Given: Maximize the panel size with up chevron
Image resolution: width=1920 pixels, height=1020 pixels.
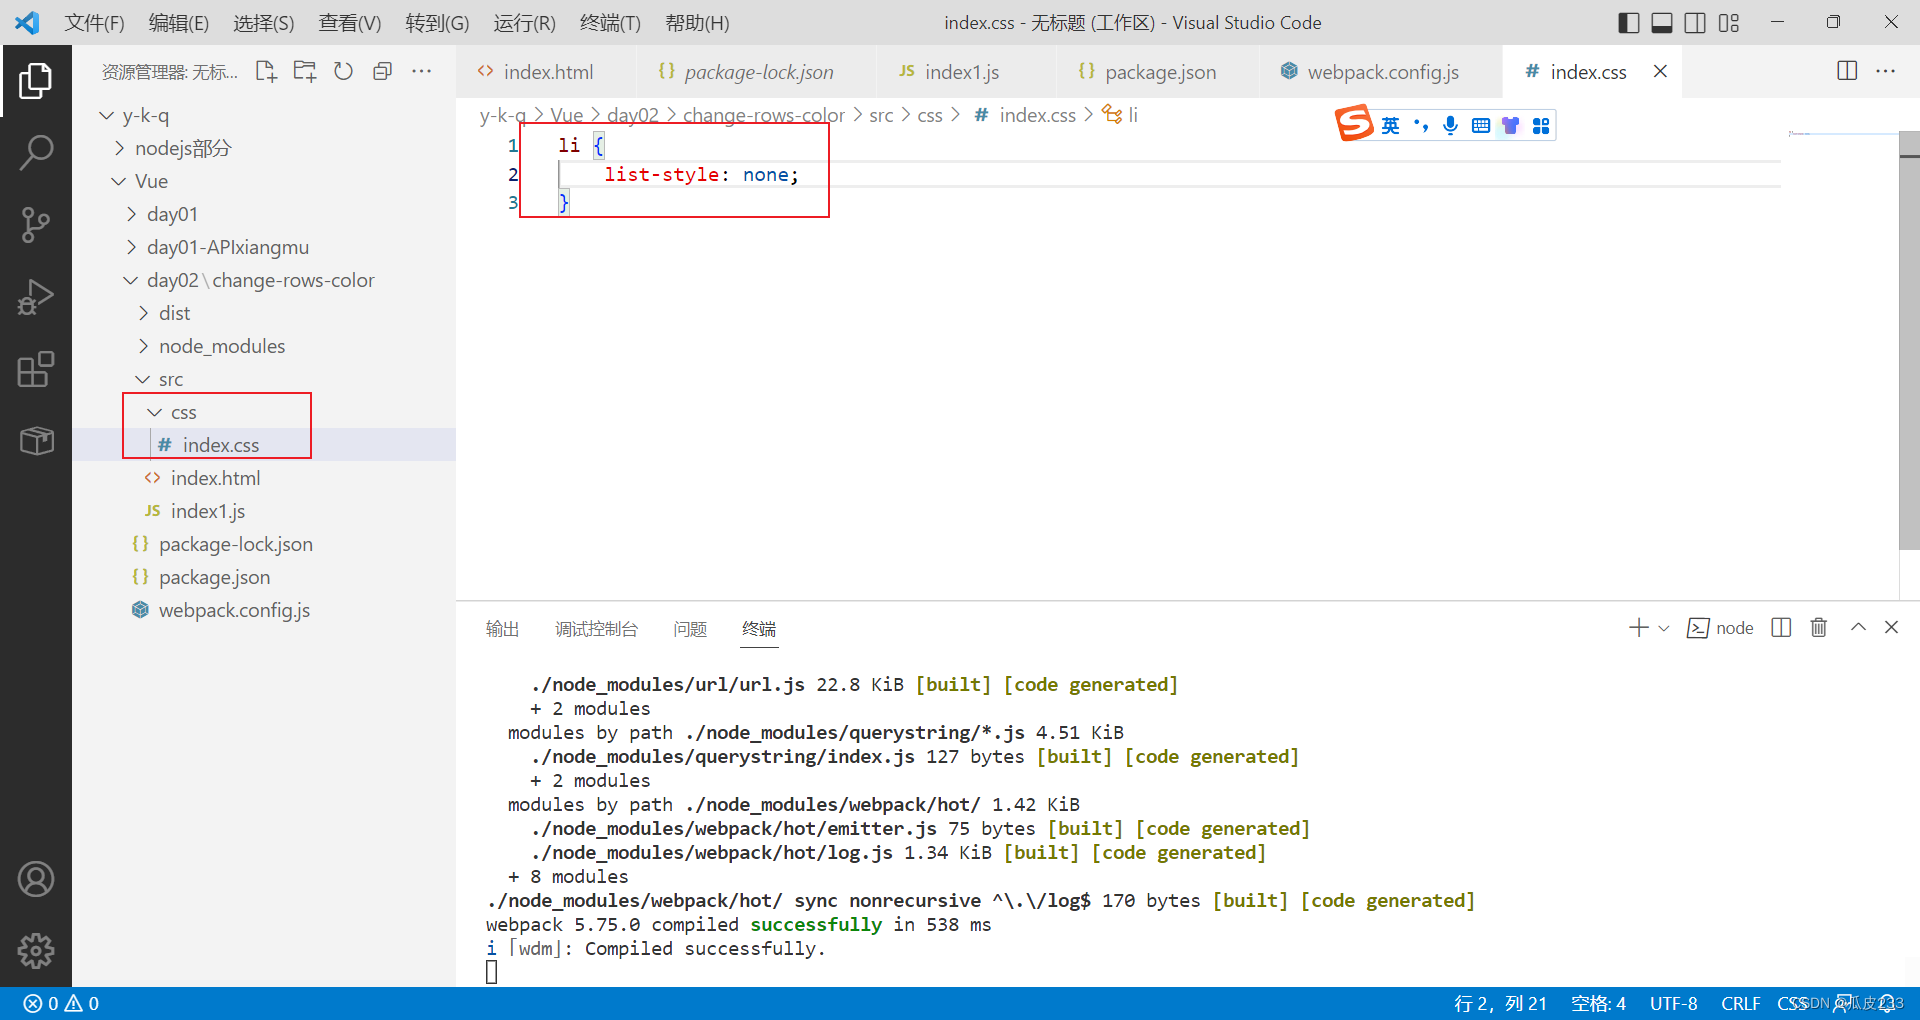Looking at the screenshot, I should pos(1858,628).
